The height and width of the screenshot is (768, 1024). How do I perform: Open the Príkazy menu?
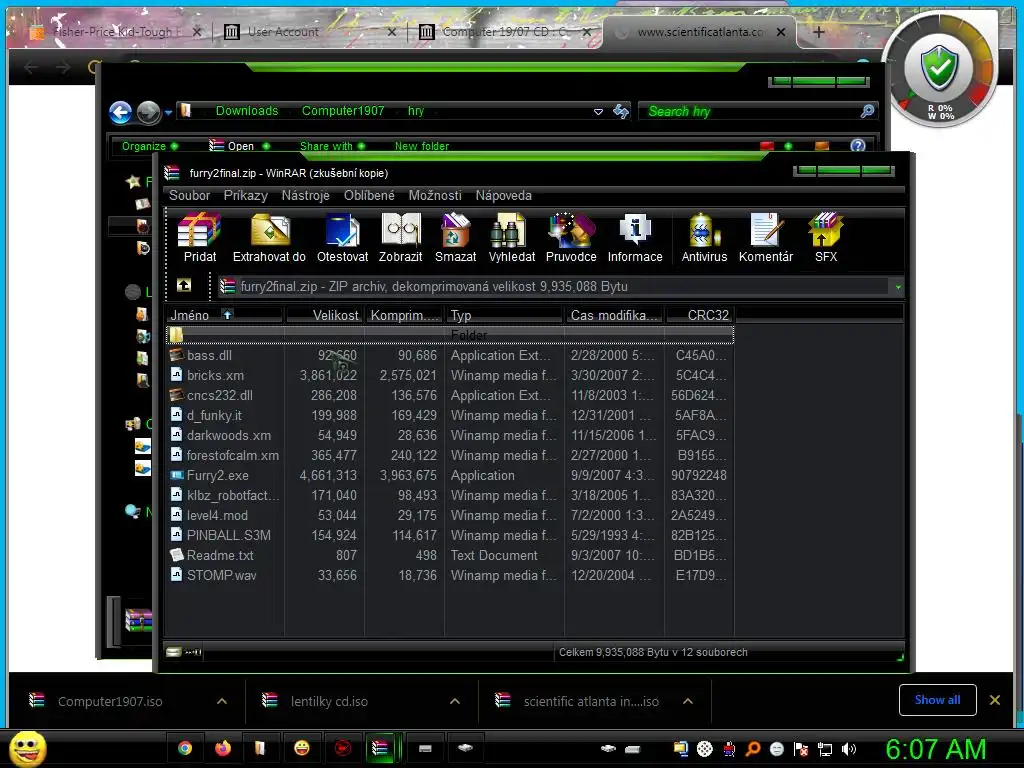246,195
